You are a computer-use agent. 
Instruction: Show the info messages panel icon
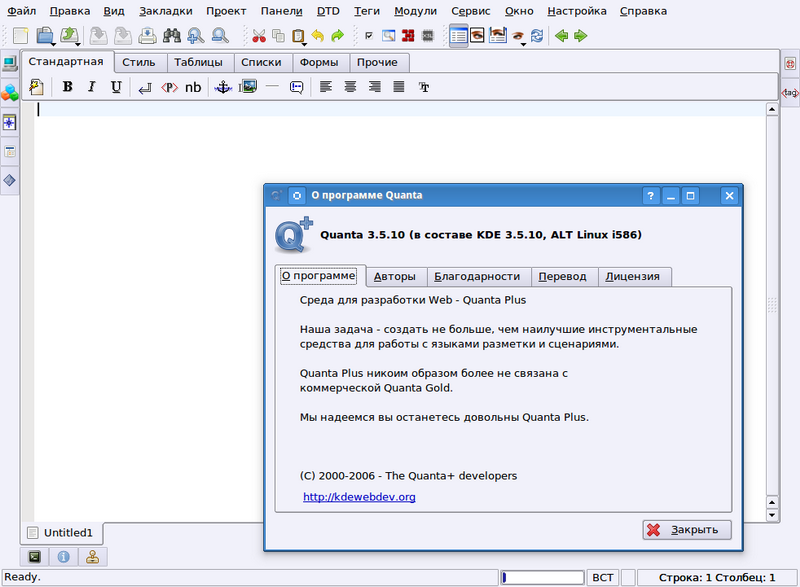click(63, 557)
